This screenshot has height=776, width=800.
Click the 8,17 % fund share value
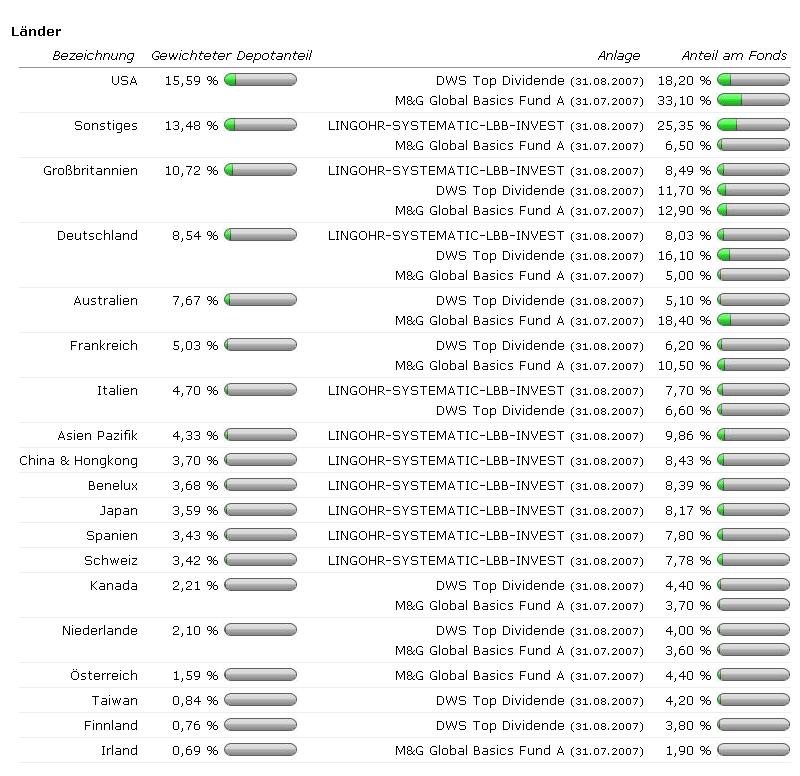tap(688, 511)
